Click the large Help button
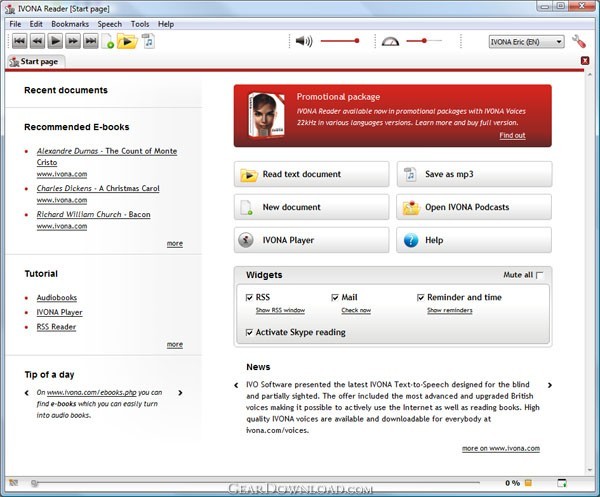The width and height of the screenshot is (600, 497). 474,240
